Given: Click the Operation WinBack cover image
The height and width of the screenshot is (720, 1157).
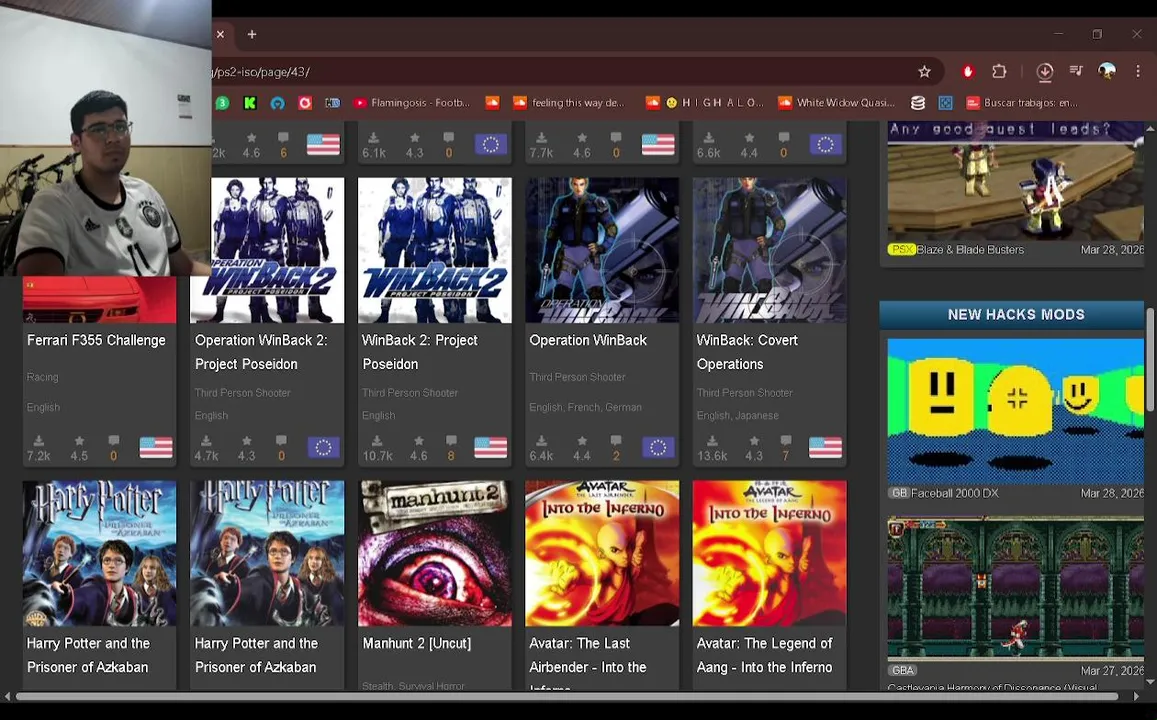Looking at the screenshot, I should click(602, 250).
